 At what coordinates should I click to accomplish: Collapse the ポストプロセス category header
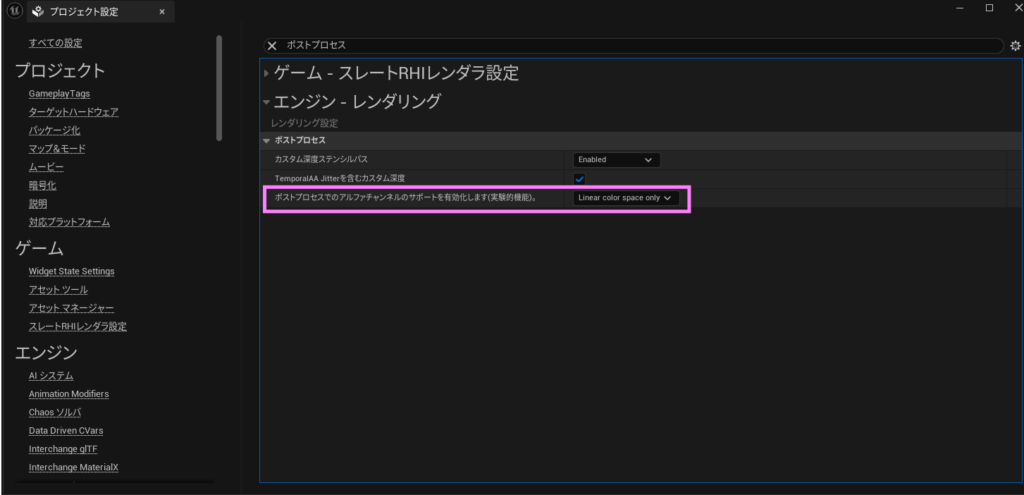266,140
